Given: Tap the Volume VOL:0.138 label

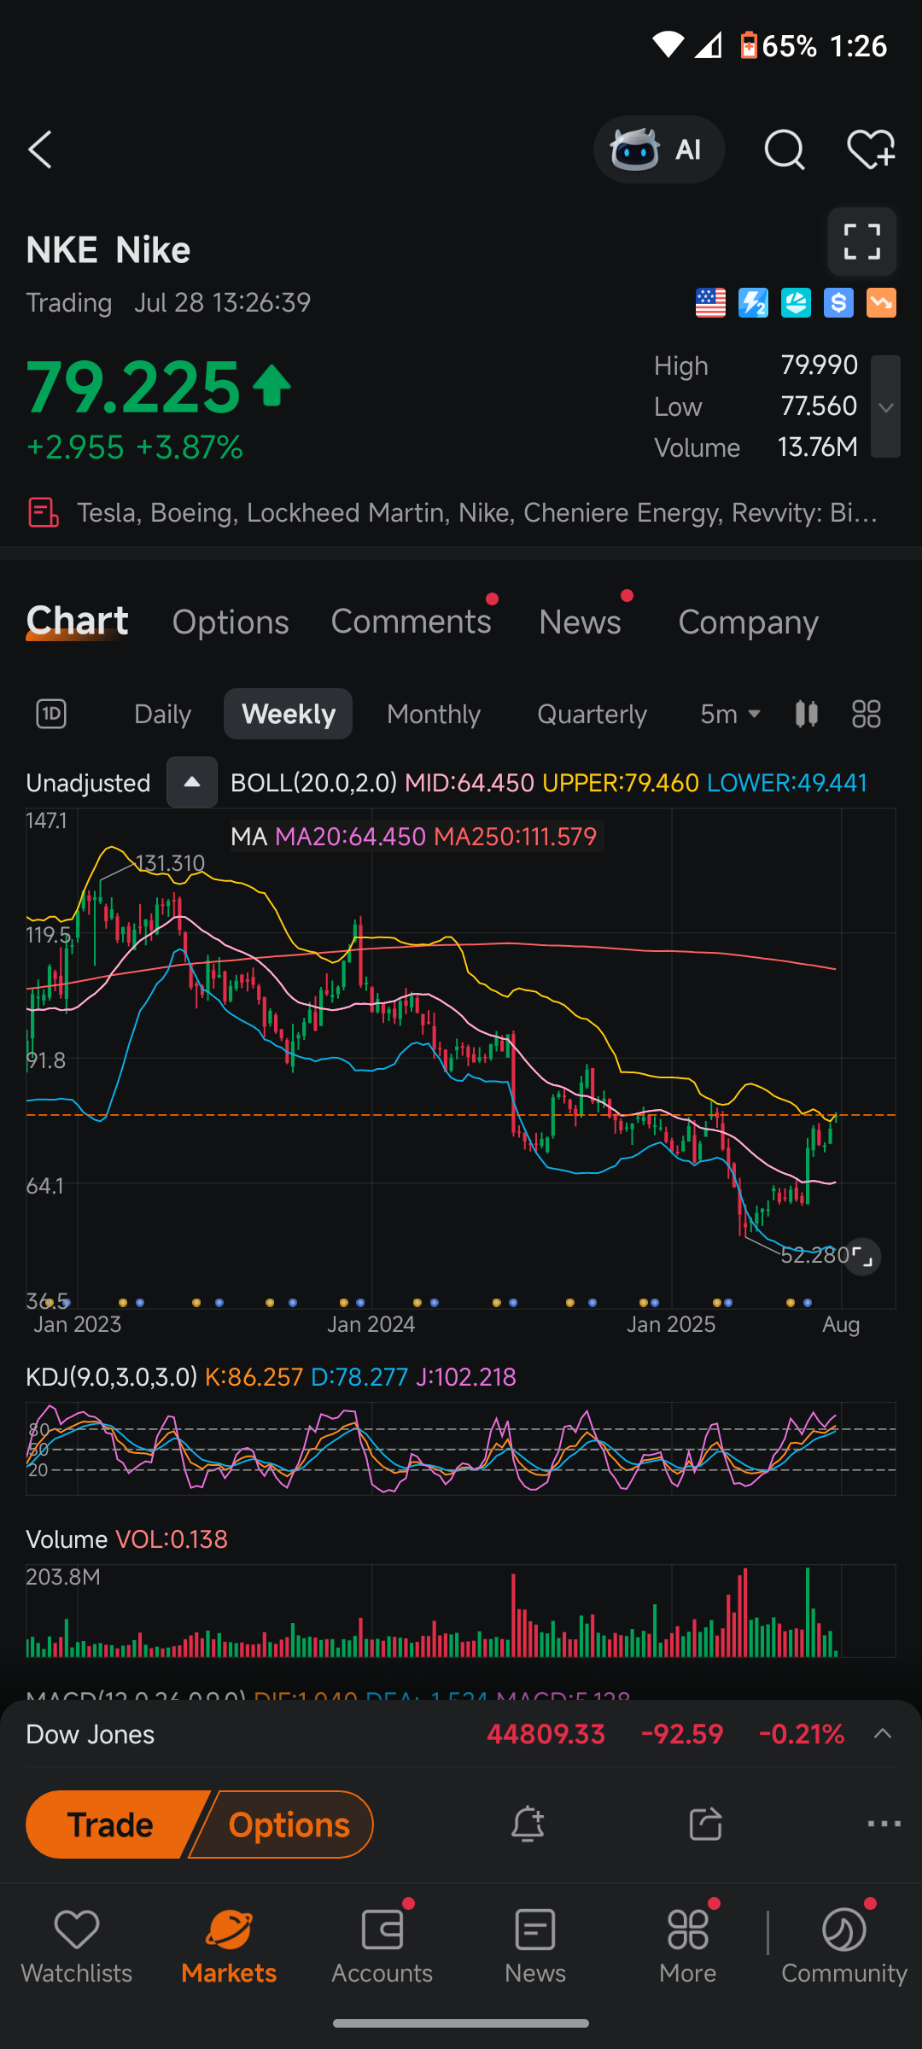Looking at the screenshot, I should (127, 1539).
